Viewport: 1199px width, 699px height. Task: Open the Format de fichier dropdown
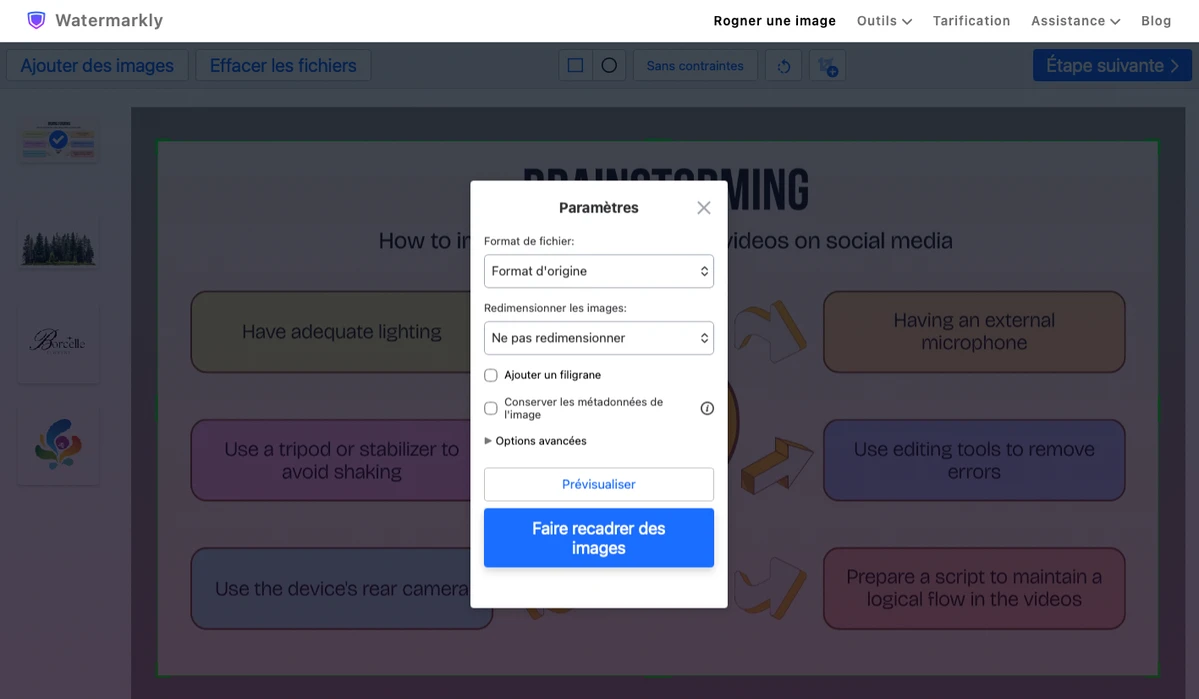pos(599,271)
